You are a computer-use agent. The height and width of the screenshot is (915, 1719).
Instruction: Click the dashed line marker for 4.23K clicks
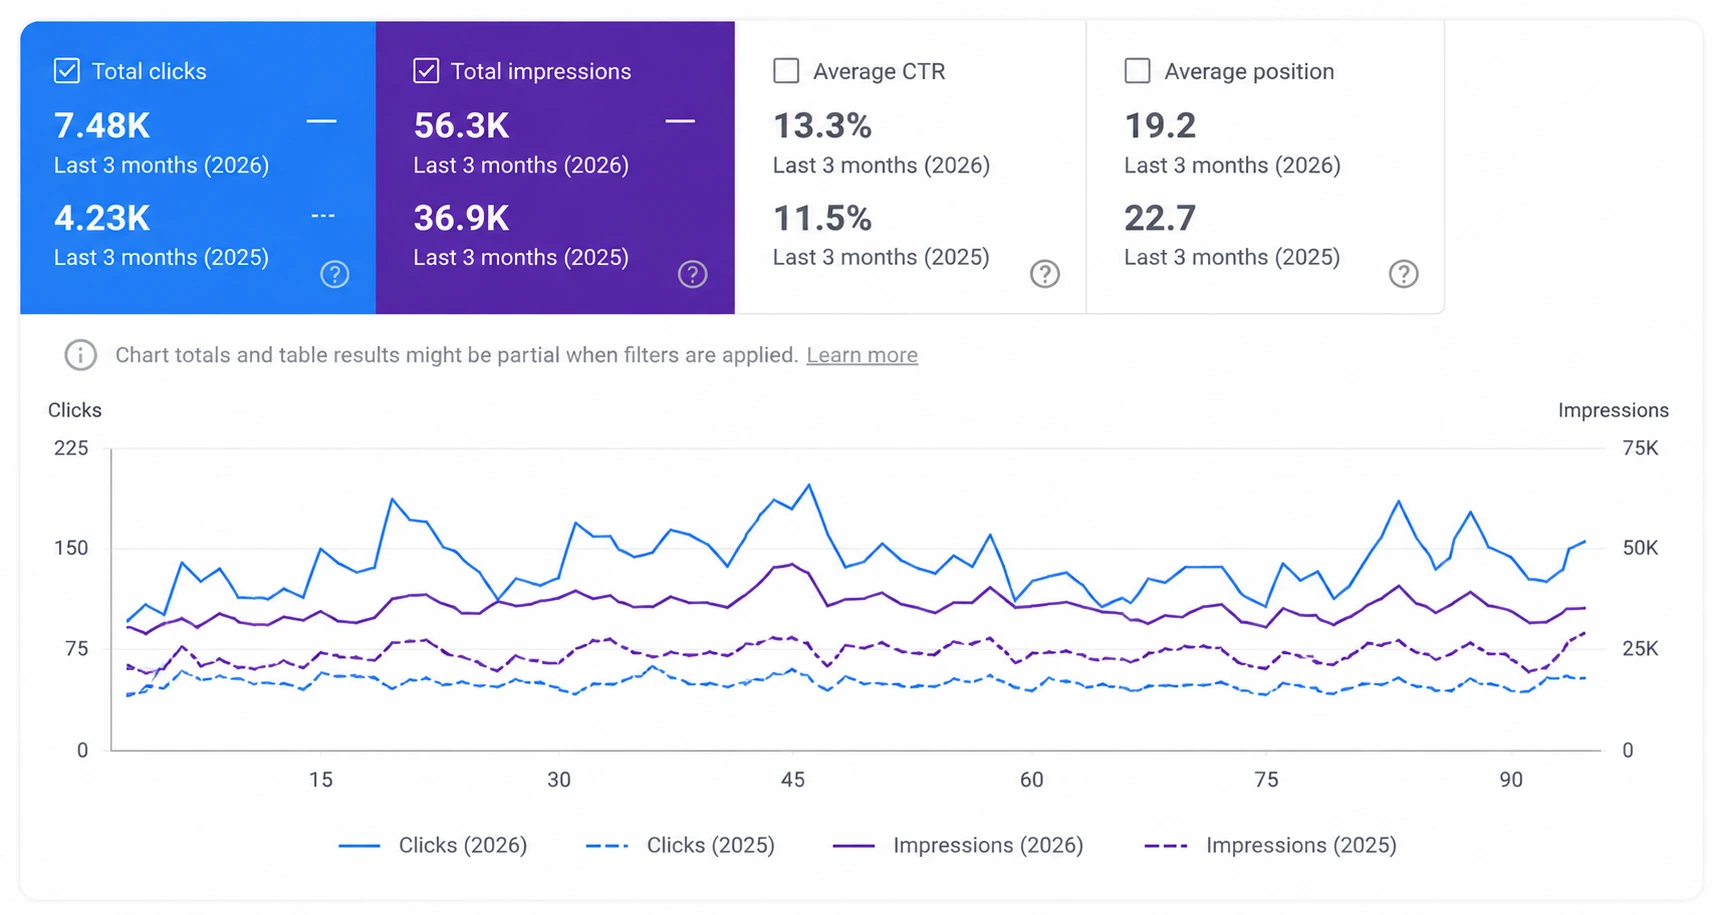coord(323,216)
